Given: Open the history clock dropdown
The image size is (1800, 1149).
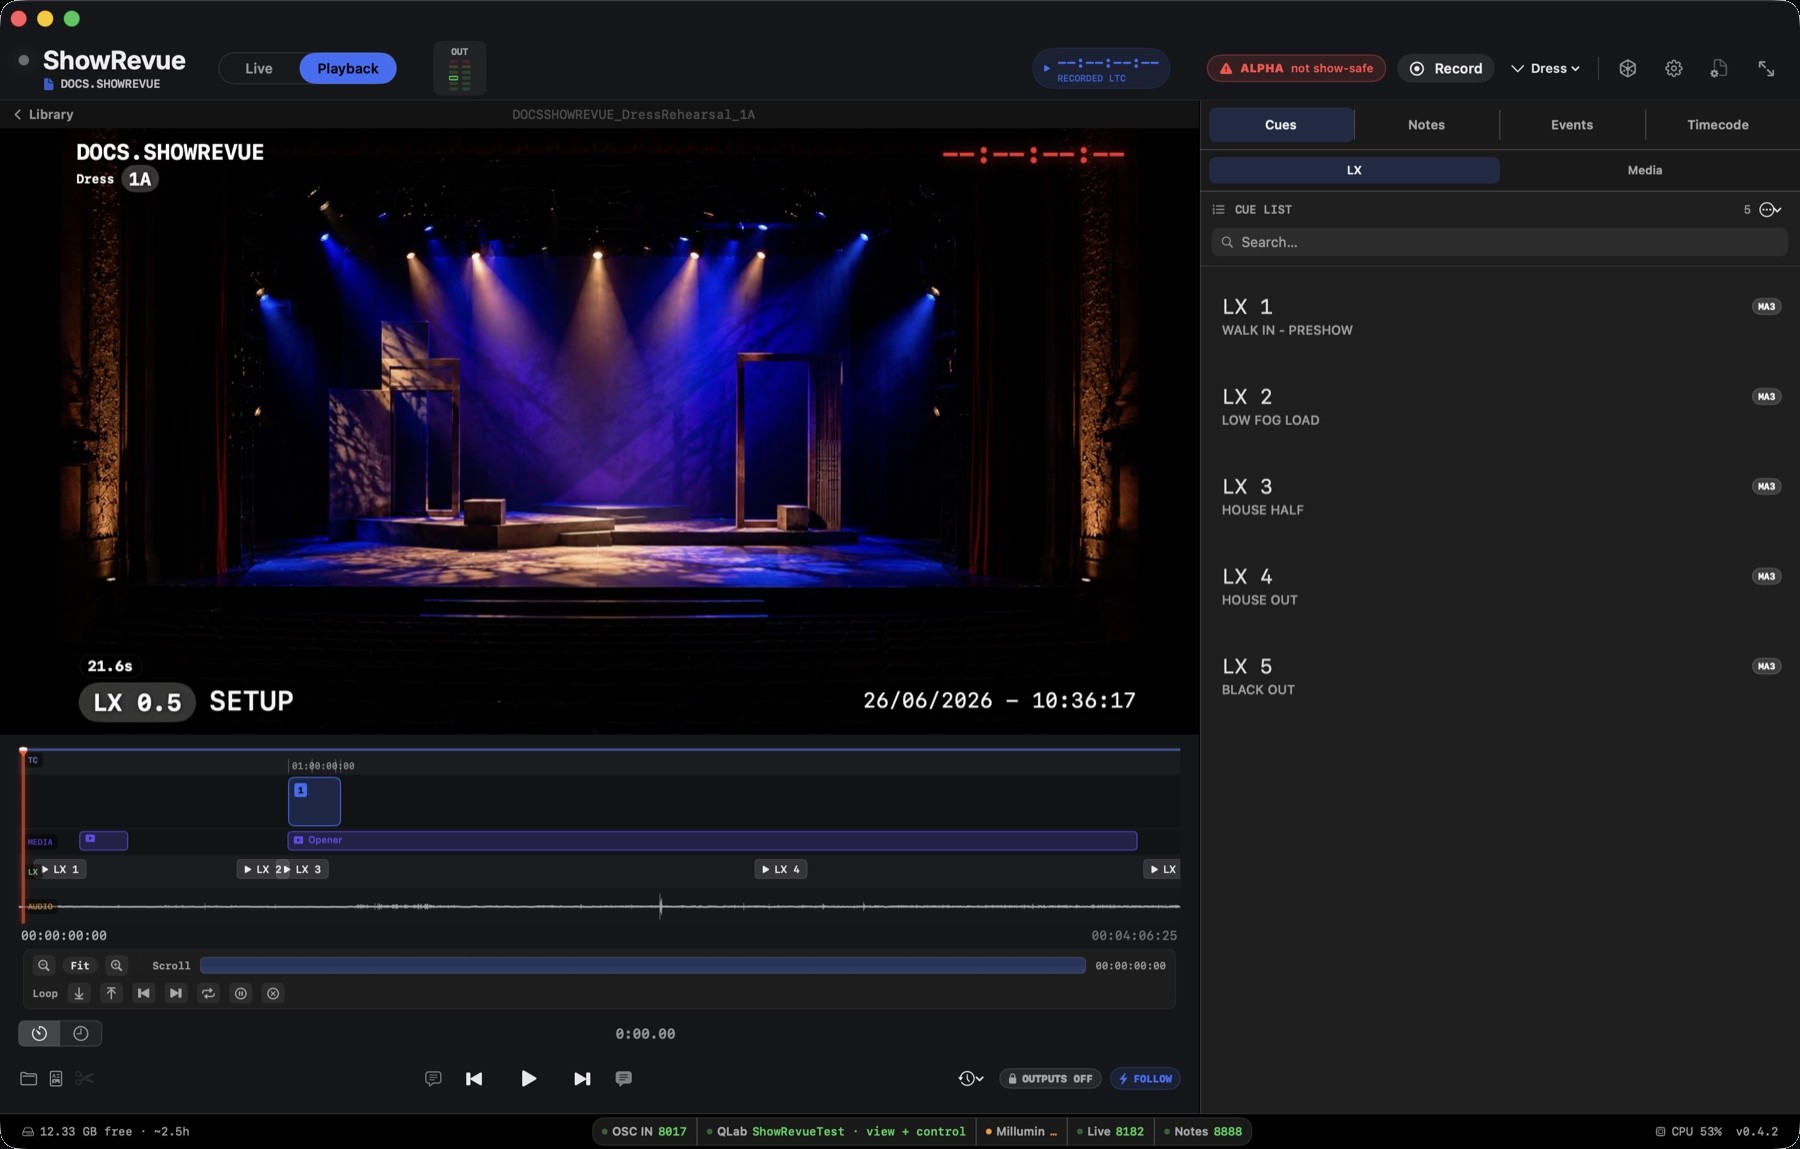Looking at the screenshot, I should tap(970, 1078).
